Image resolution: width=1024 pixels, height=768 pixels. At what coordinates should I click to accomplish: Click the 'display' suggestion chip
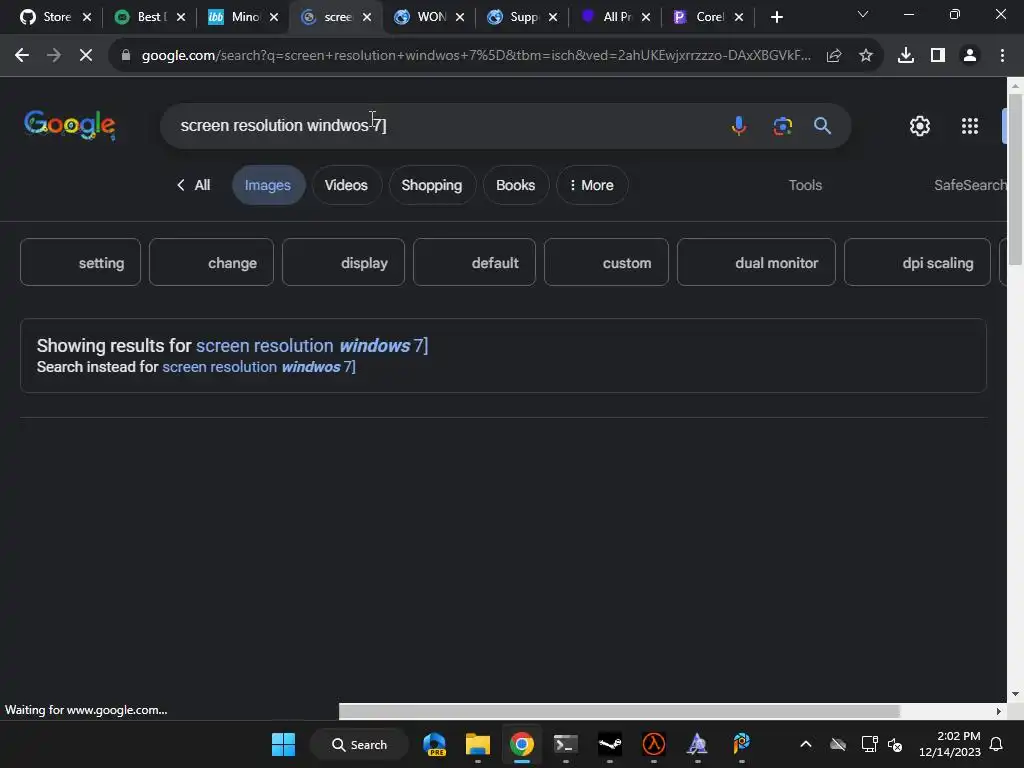click(x=344, y=263)
